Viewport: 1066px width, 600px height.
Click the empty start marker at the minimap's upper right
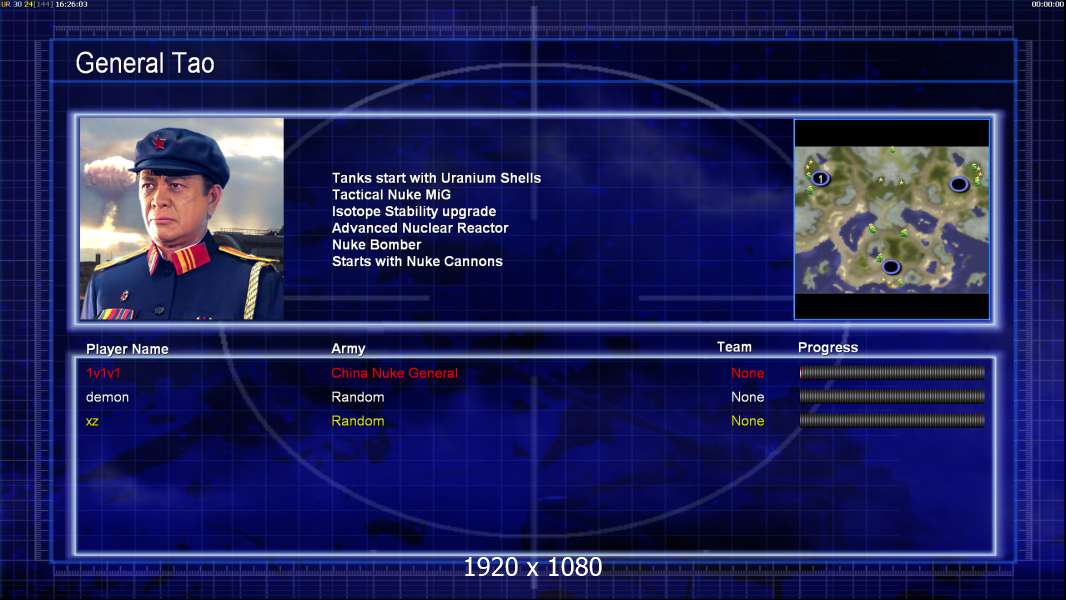pos(959,184)
